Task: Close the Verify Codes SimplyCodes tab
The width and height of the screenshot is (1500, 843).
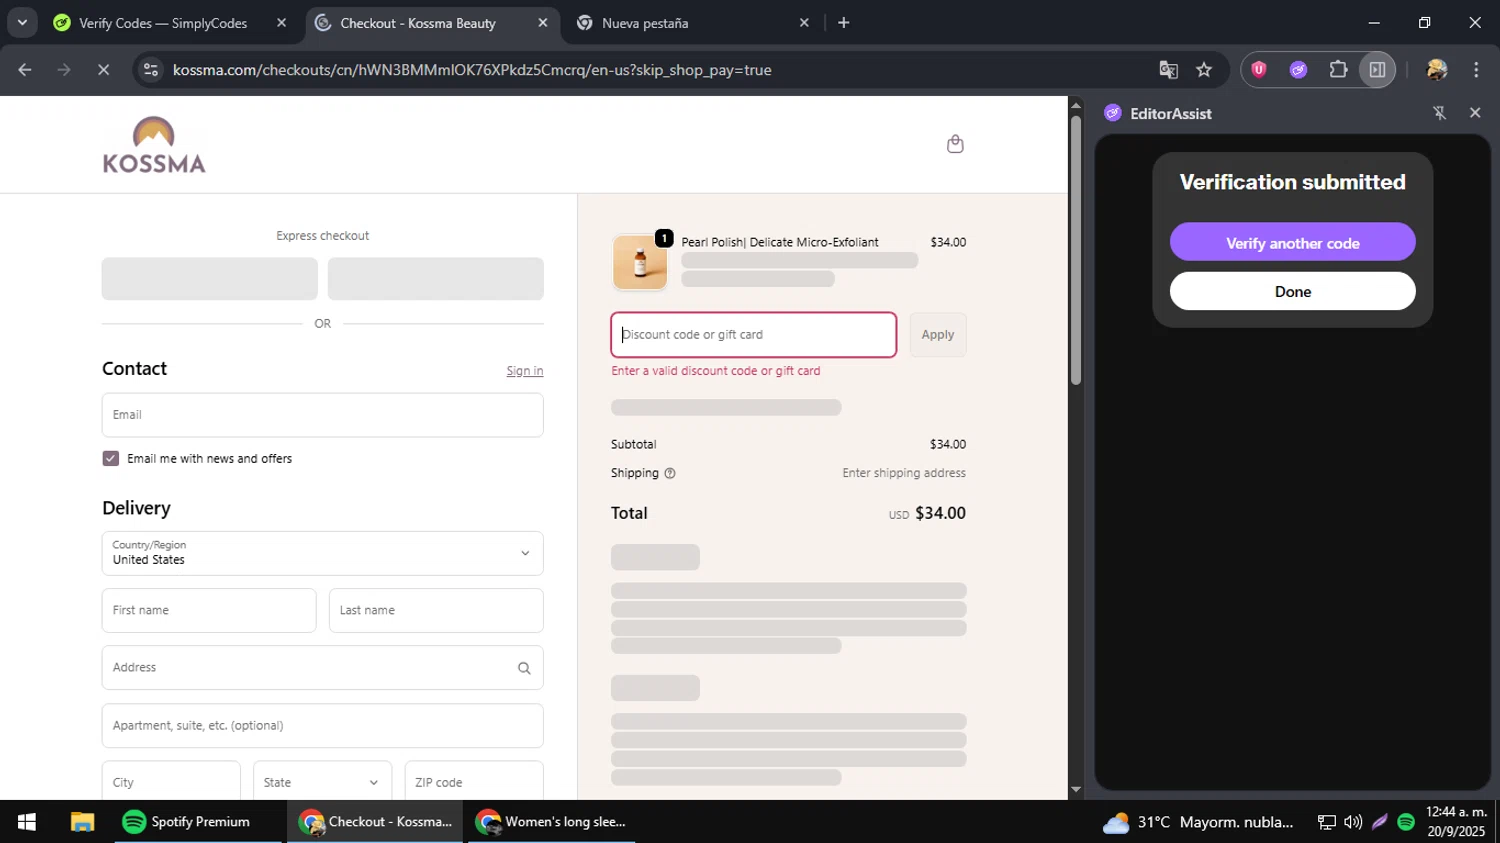Action: point(281,23)
